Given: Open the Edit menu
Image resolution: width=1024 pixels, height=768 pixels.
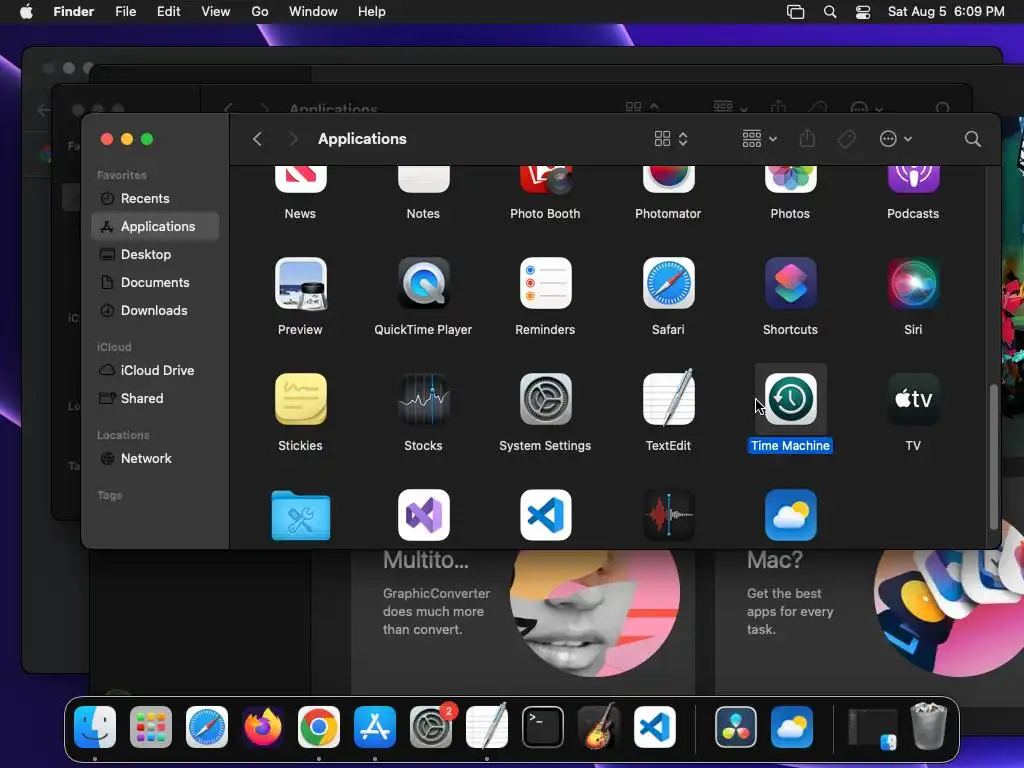Looking at the screenshot, I should [x=168, y=12].
